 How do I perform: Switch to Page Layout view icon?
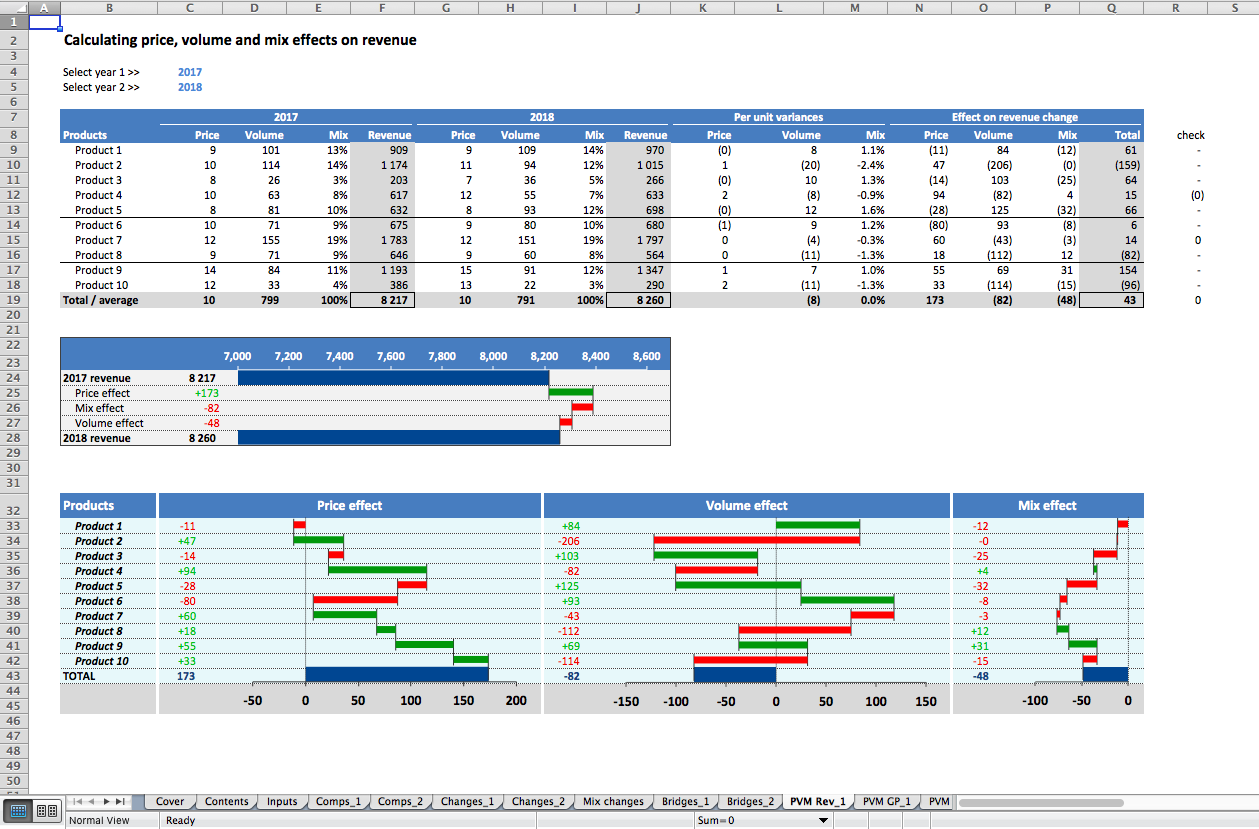point(46,812)
